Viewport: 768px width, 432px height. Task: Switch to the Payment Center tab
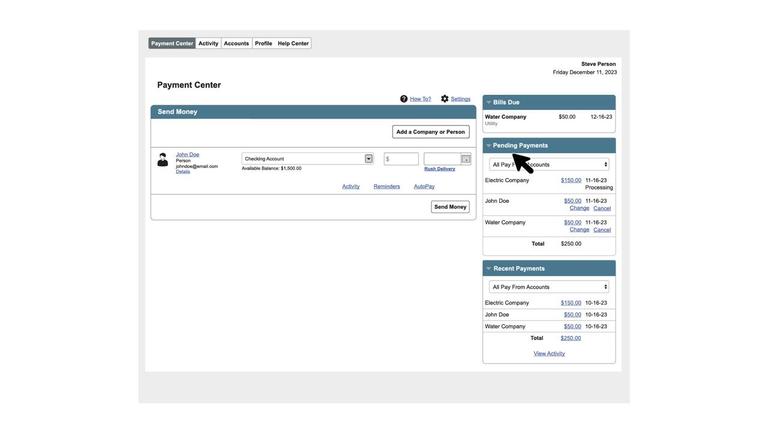(x=172, y=43)
